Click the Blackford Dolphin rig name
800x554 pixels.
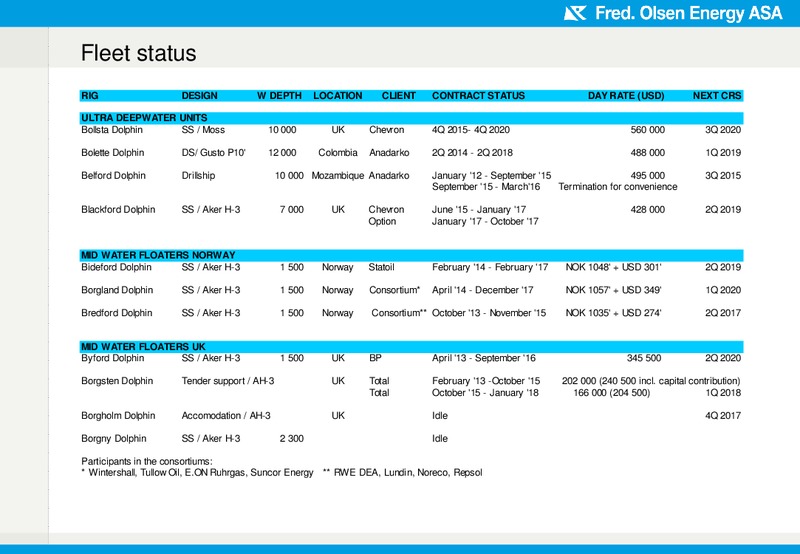[x=118, y=209]
